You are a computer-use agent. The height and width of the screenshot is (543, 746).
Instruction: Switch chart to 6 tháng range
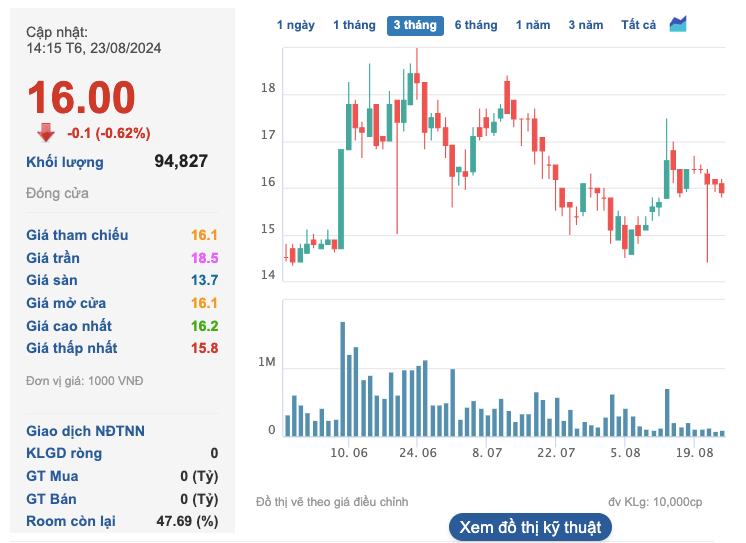pos(476,25)
